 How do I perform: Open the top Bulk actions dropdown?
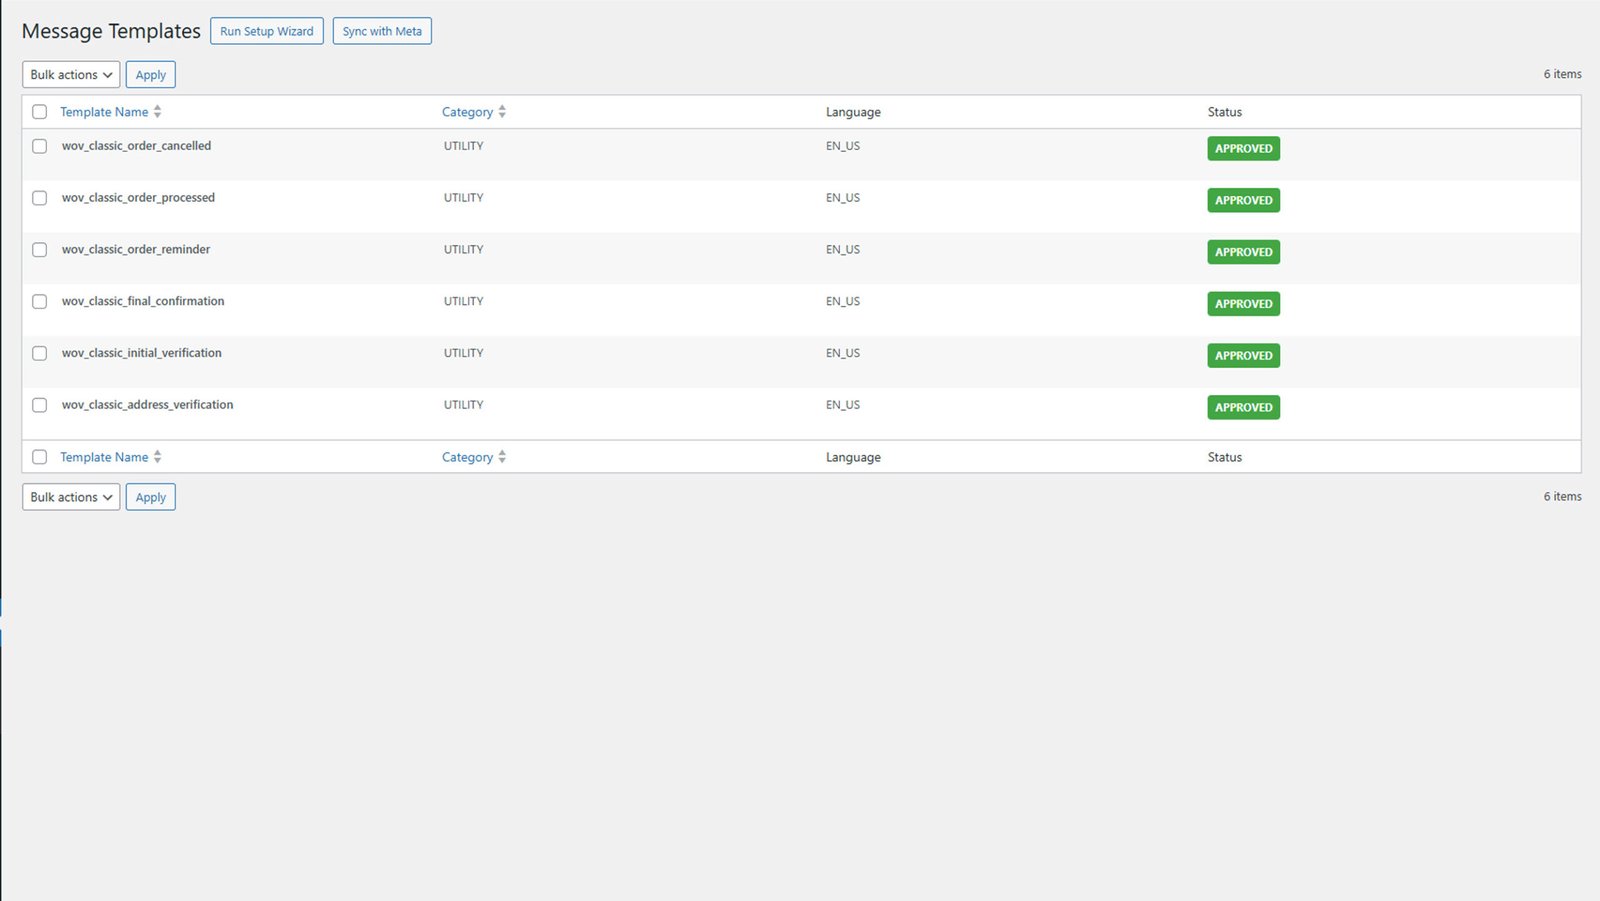click(x=71, y=75)
